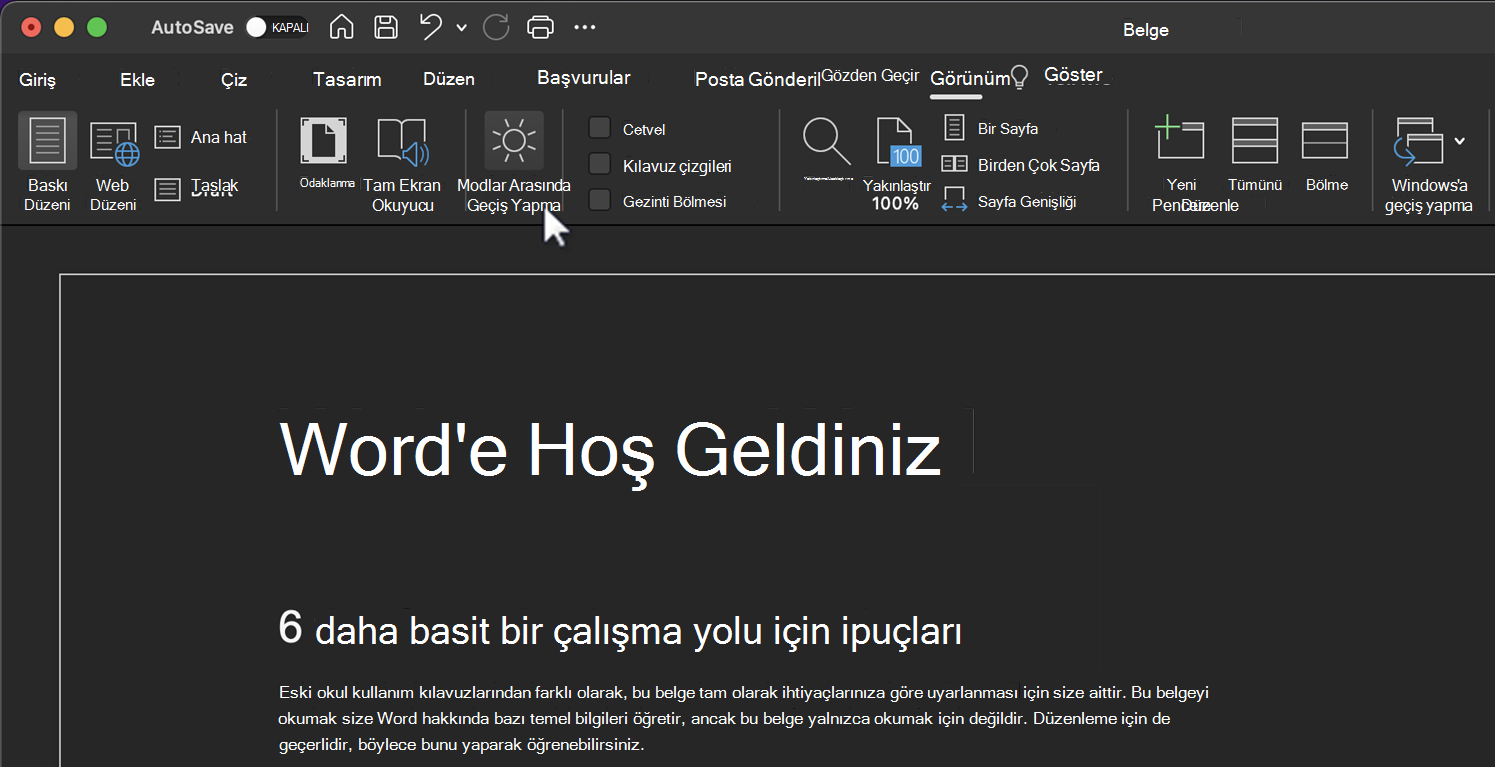Open the Undo history dropdown arrow

click(x=461, y=28)
